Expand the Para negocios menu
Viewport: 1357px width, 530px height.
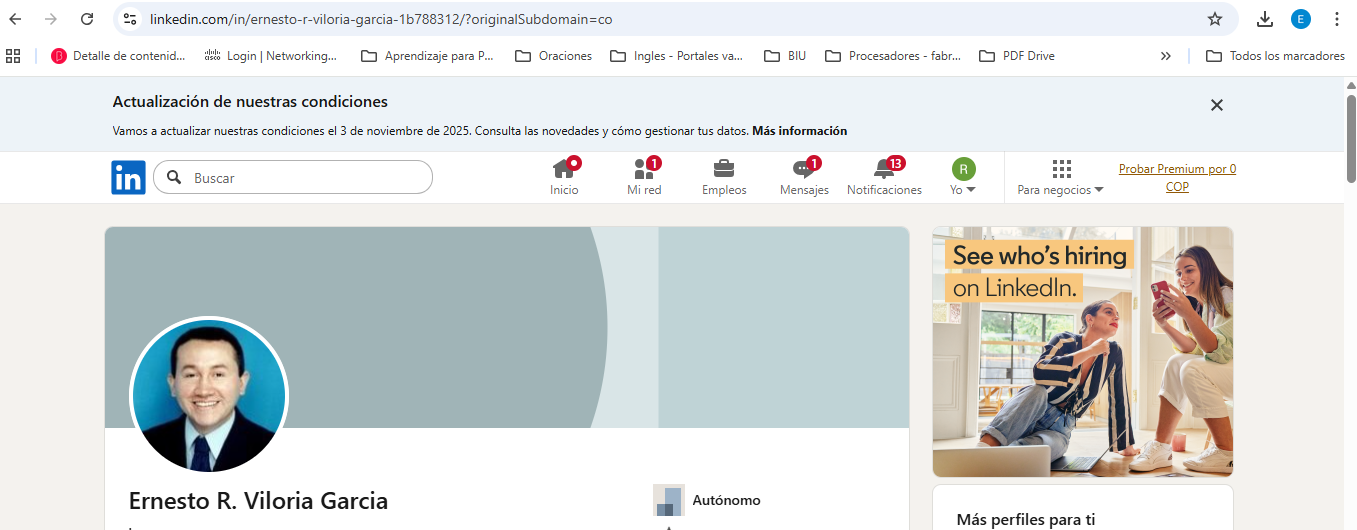[x=1060, y=178]
